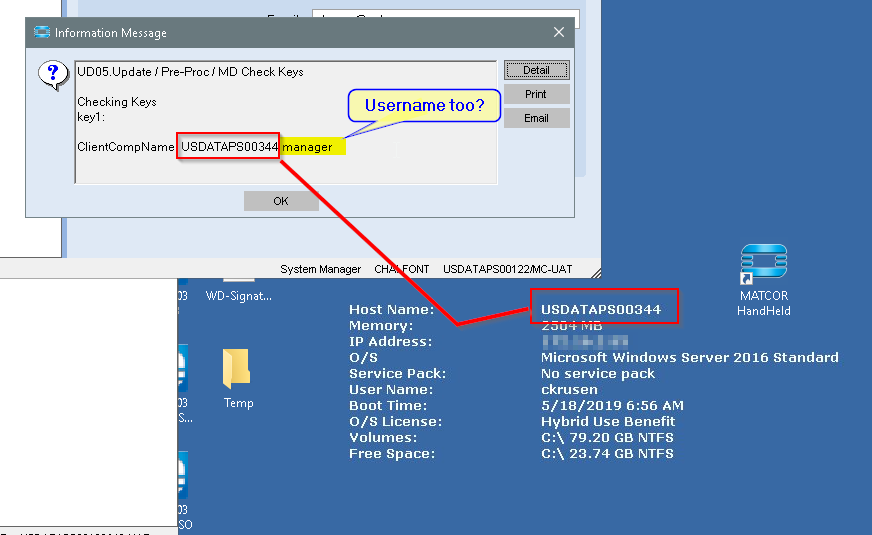Click the 'USDATAPS00344' host name value on desktop
The image size is (872, 535).
tap(601, 310)
